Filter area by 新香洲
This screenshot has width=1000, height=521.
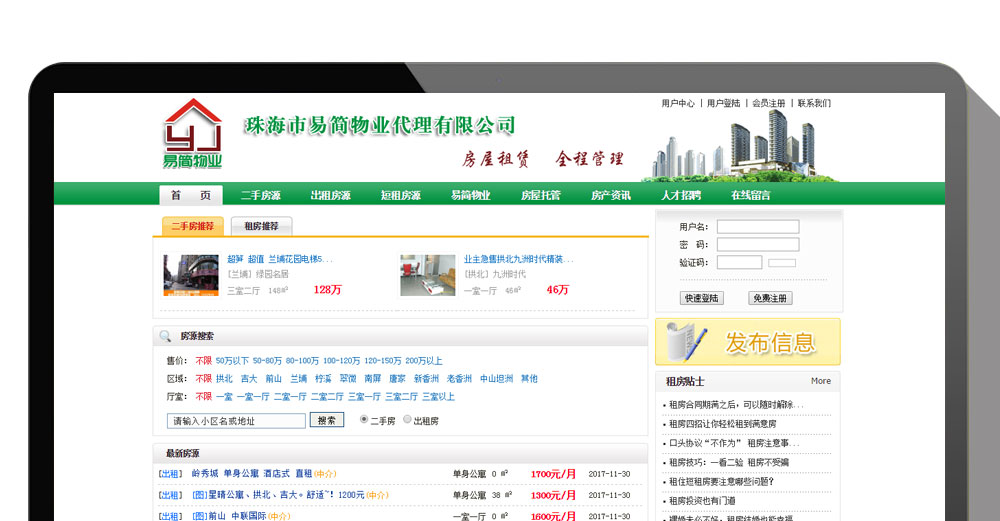(426, 379)
